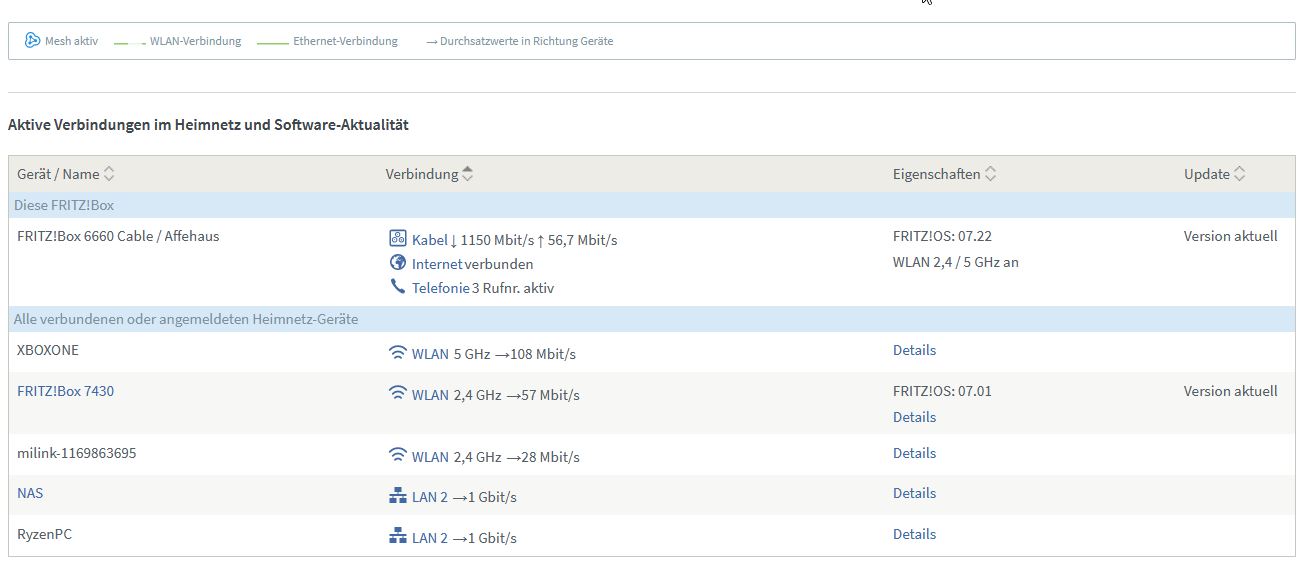Open the Telefonie link
1299x587 pixels.
click(441, 288)
